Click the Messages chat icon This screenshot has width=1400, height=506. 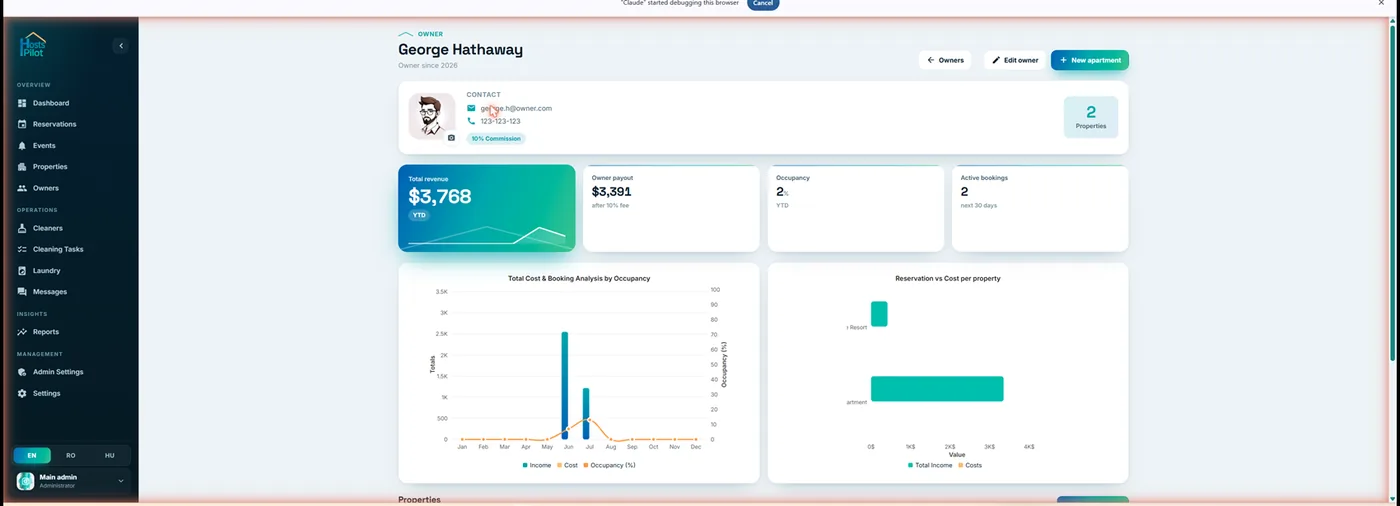click(x=22, y=292)
